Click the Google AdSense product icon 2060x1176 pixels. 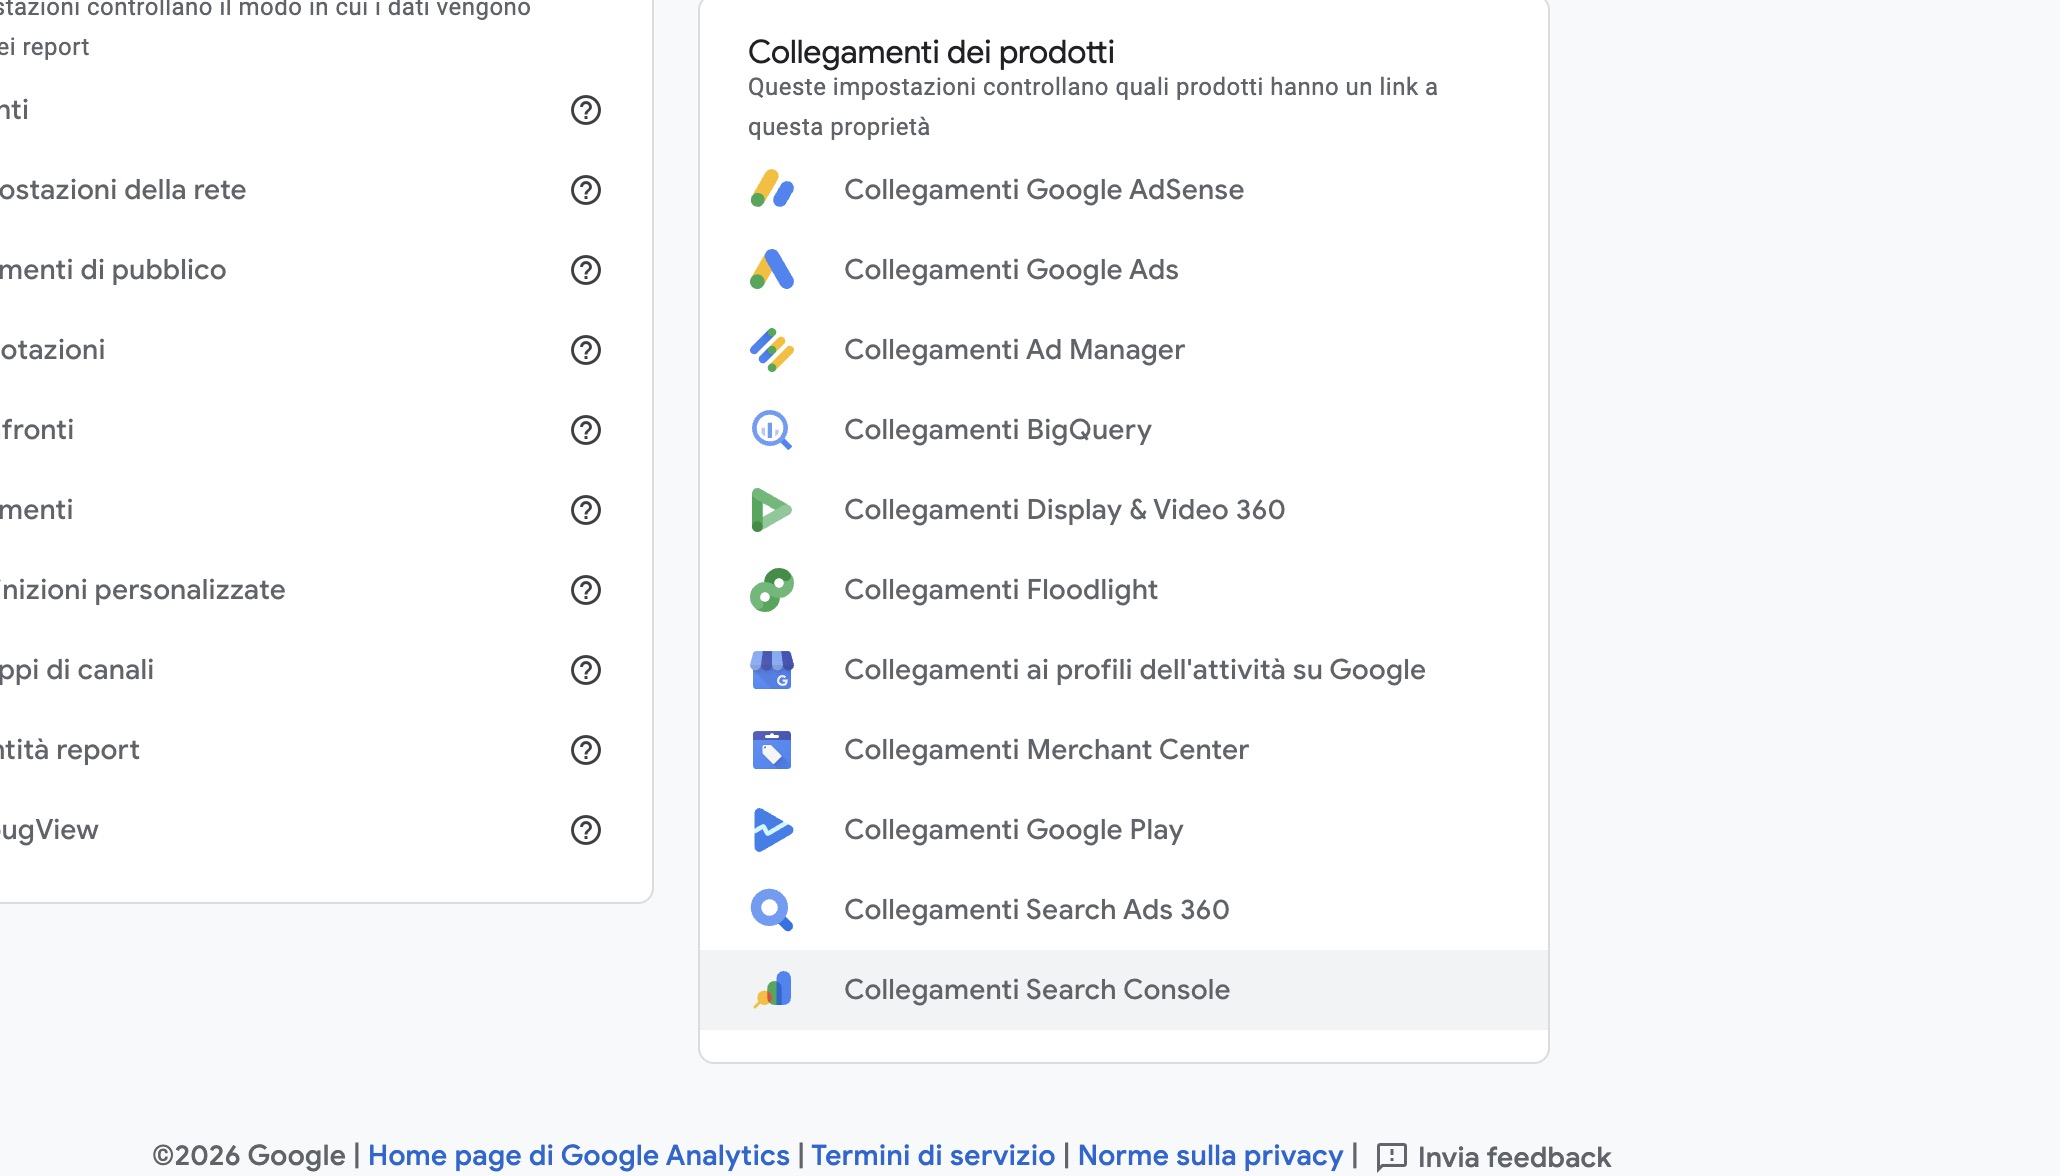(x=772, y=189)
